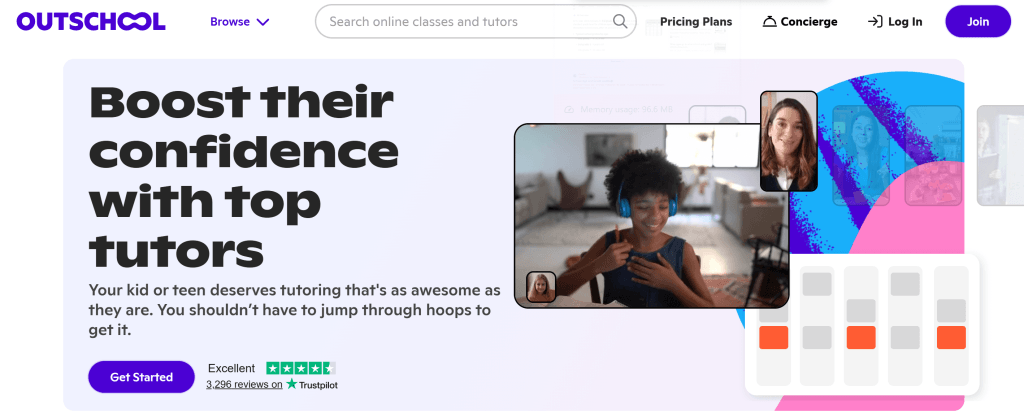Image resolution: width=1024 pixels, height=417 pixels.
Task: Click the main video of girl with headphones
Action: (651, 216)
